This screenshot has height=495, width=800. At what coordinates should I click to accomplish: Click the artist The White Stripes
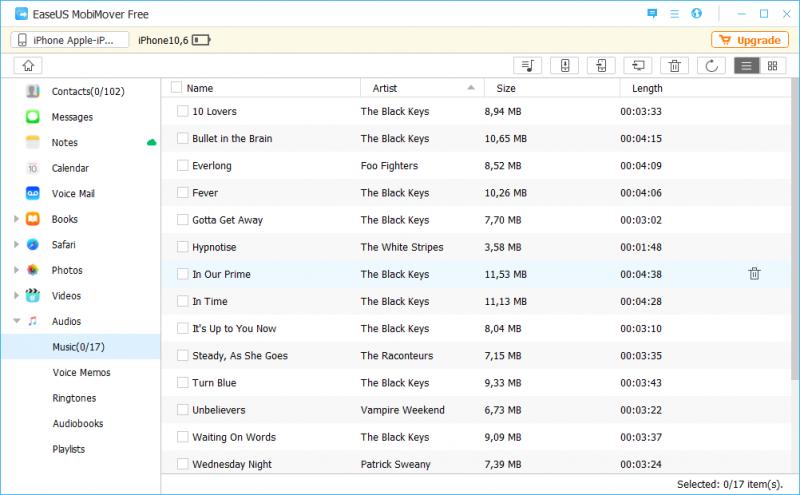tap(402, 247)
